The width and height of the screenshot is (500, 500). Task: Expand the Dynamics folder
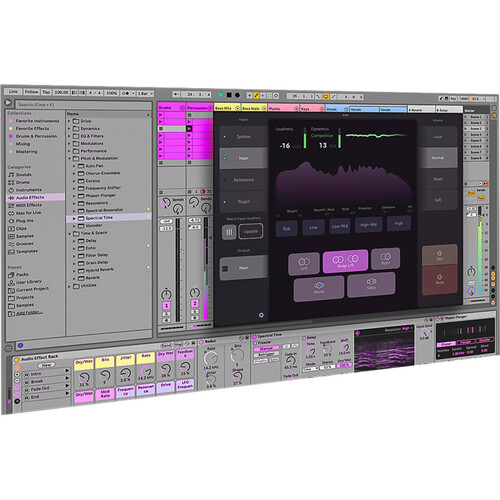click(69, 129)
